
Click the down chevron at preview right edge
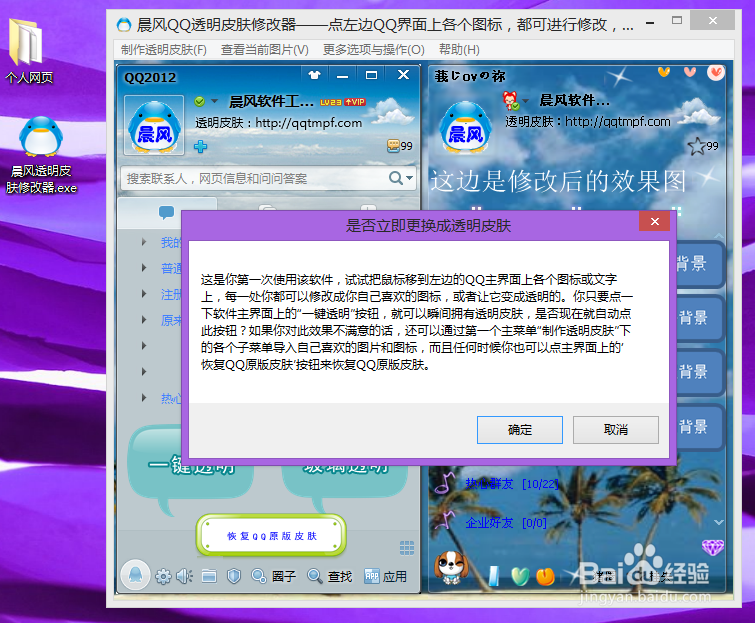click(x=719, y=522)
